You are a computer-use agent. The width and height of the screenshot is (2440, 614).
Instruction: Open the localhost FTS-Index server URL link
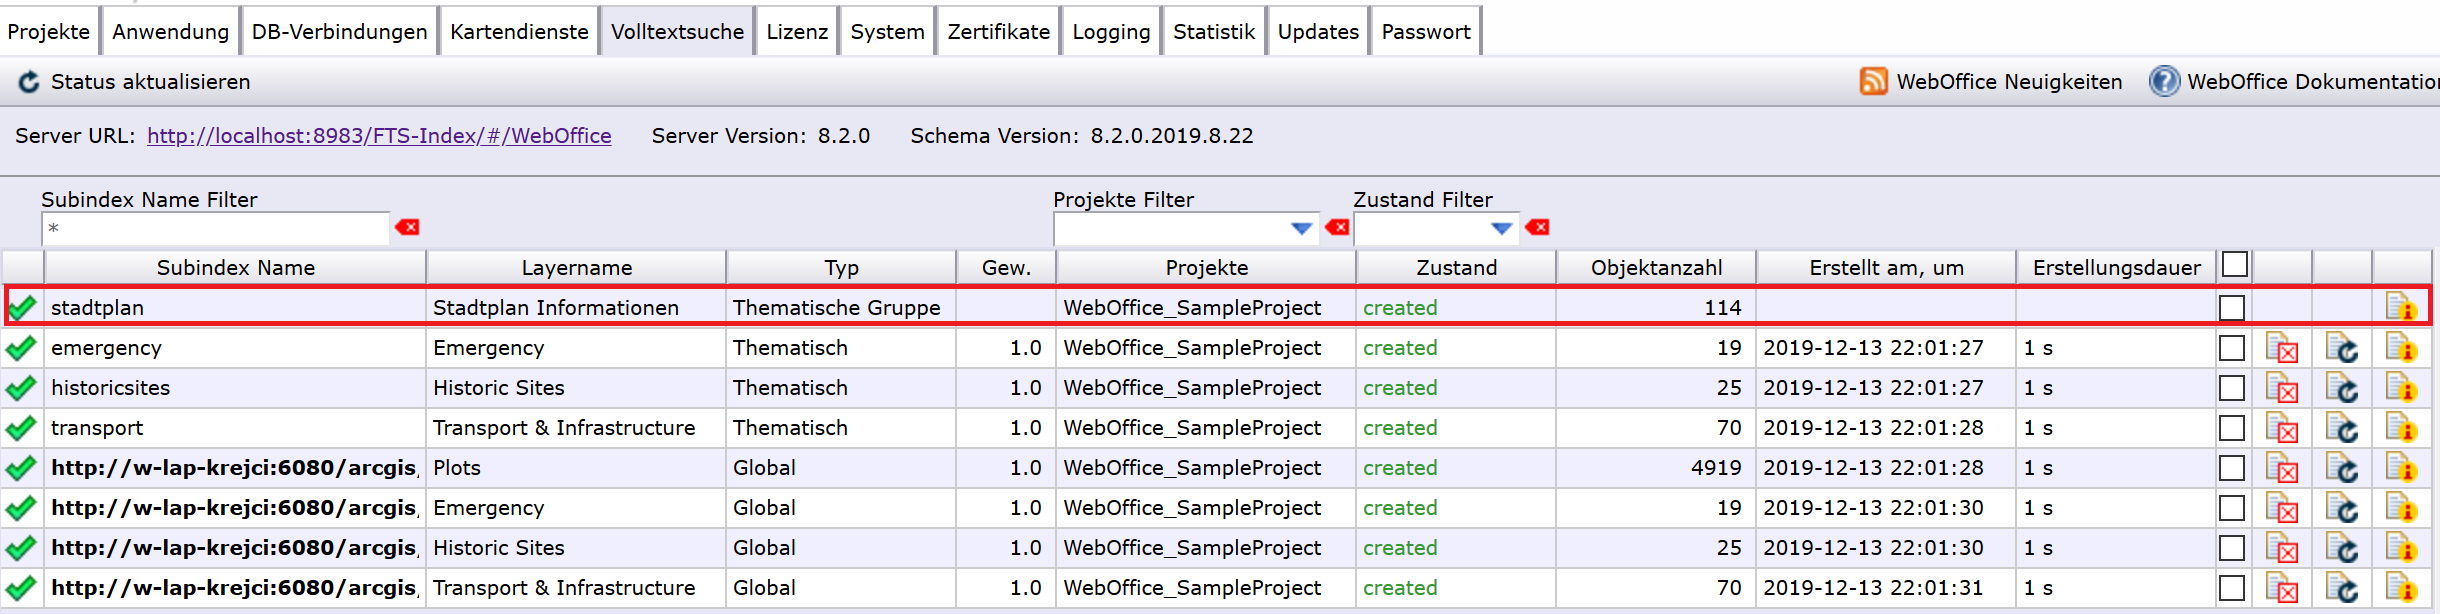point(379,136)
